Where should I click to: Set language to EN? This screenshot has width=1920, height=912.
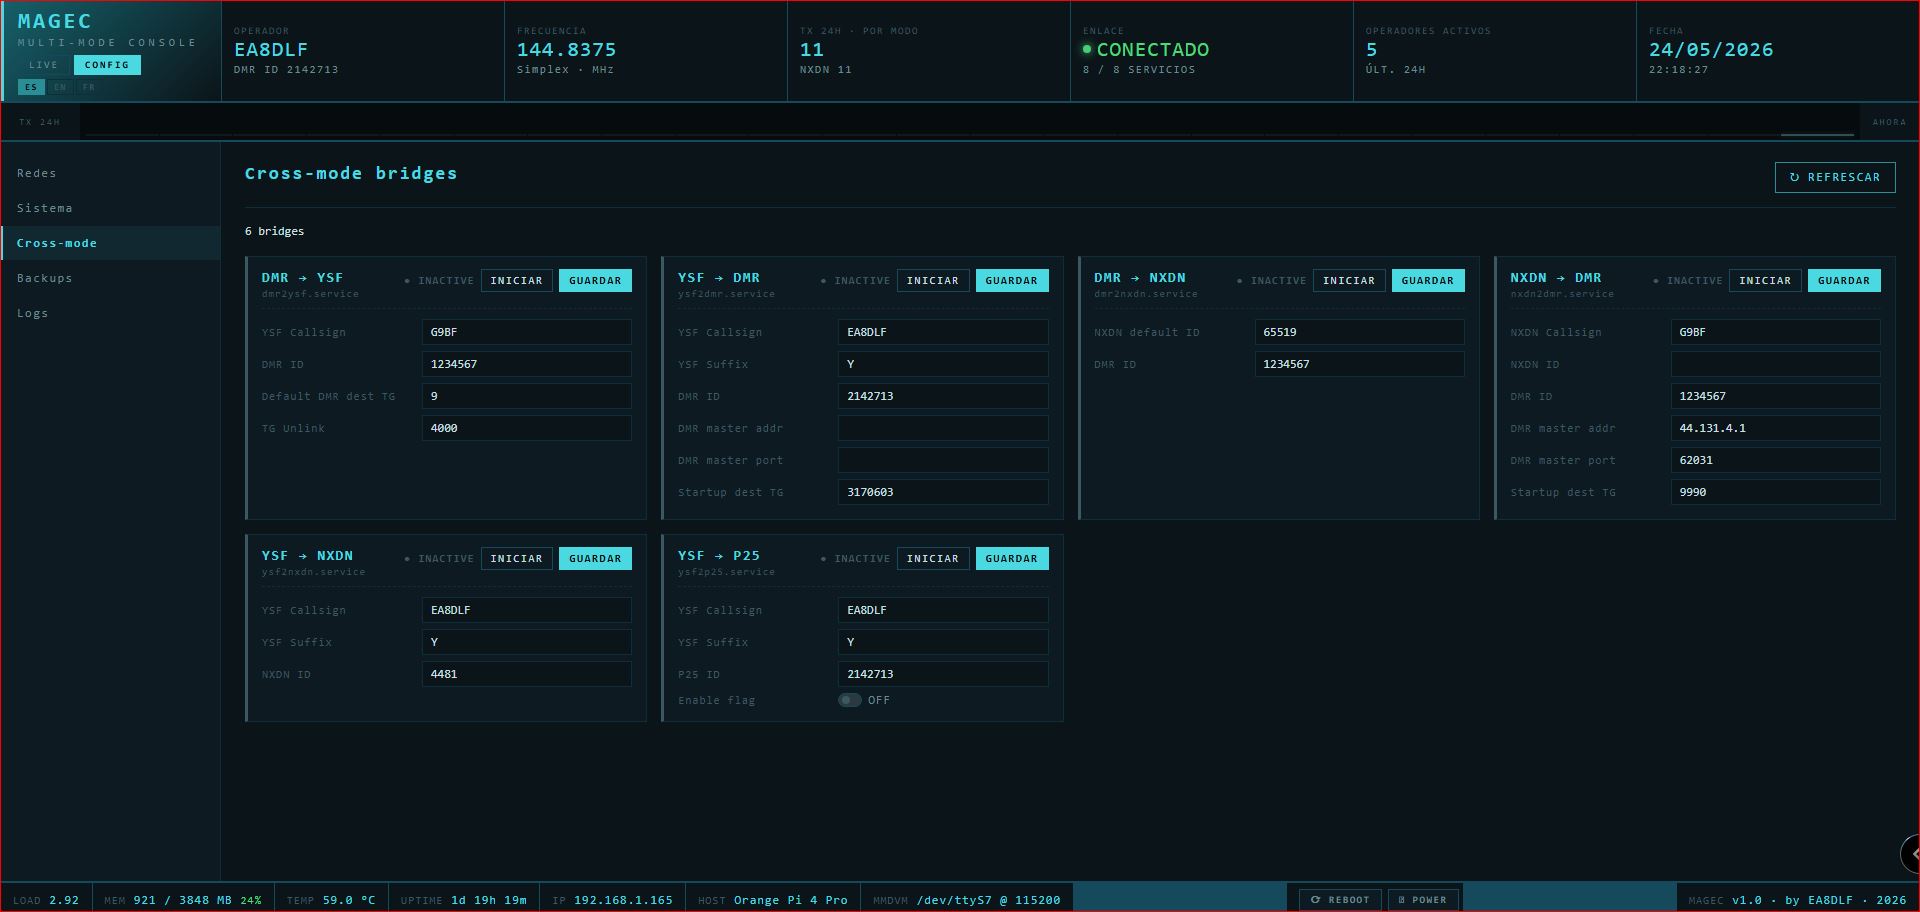tap(60, 87)
